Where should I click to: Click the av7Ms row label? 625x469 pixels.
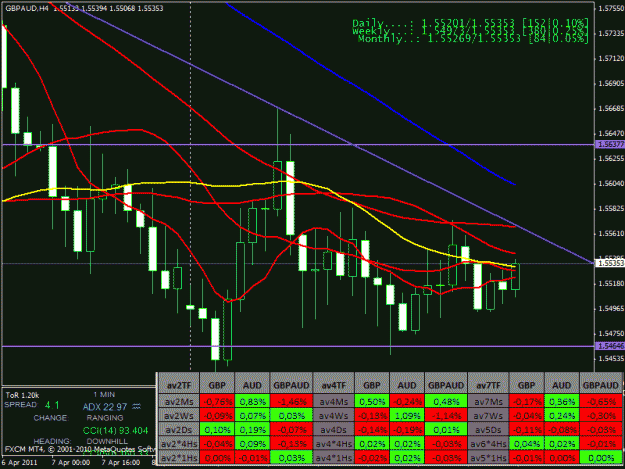[x=488, y=402]
